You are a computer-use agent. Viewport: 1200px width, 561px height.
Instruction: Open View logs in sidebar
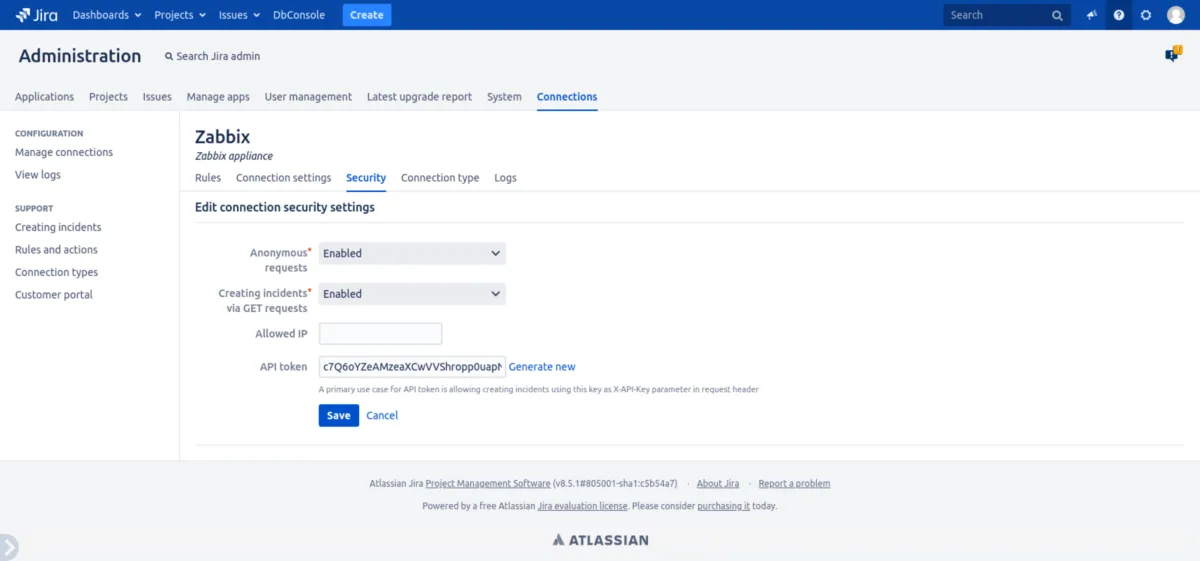click(38, 175)
